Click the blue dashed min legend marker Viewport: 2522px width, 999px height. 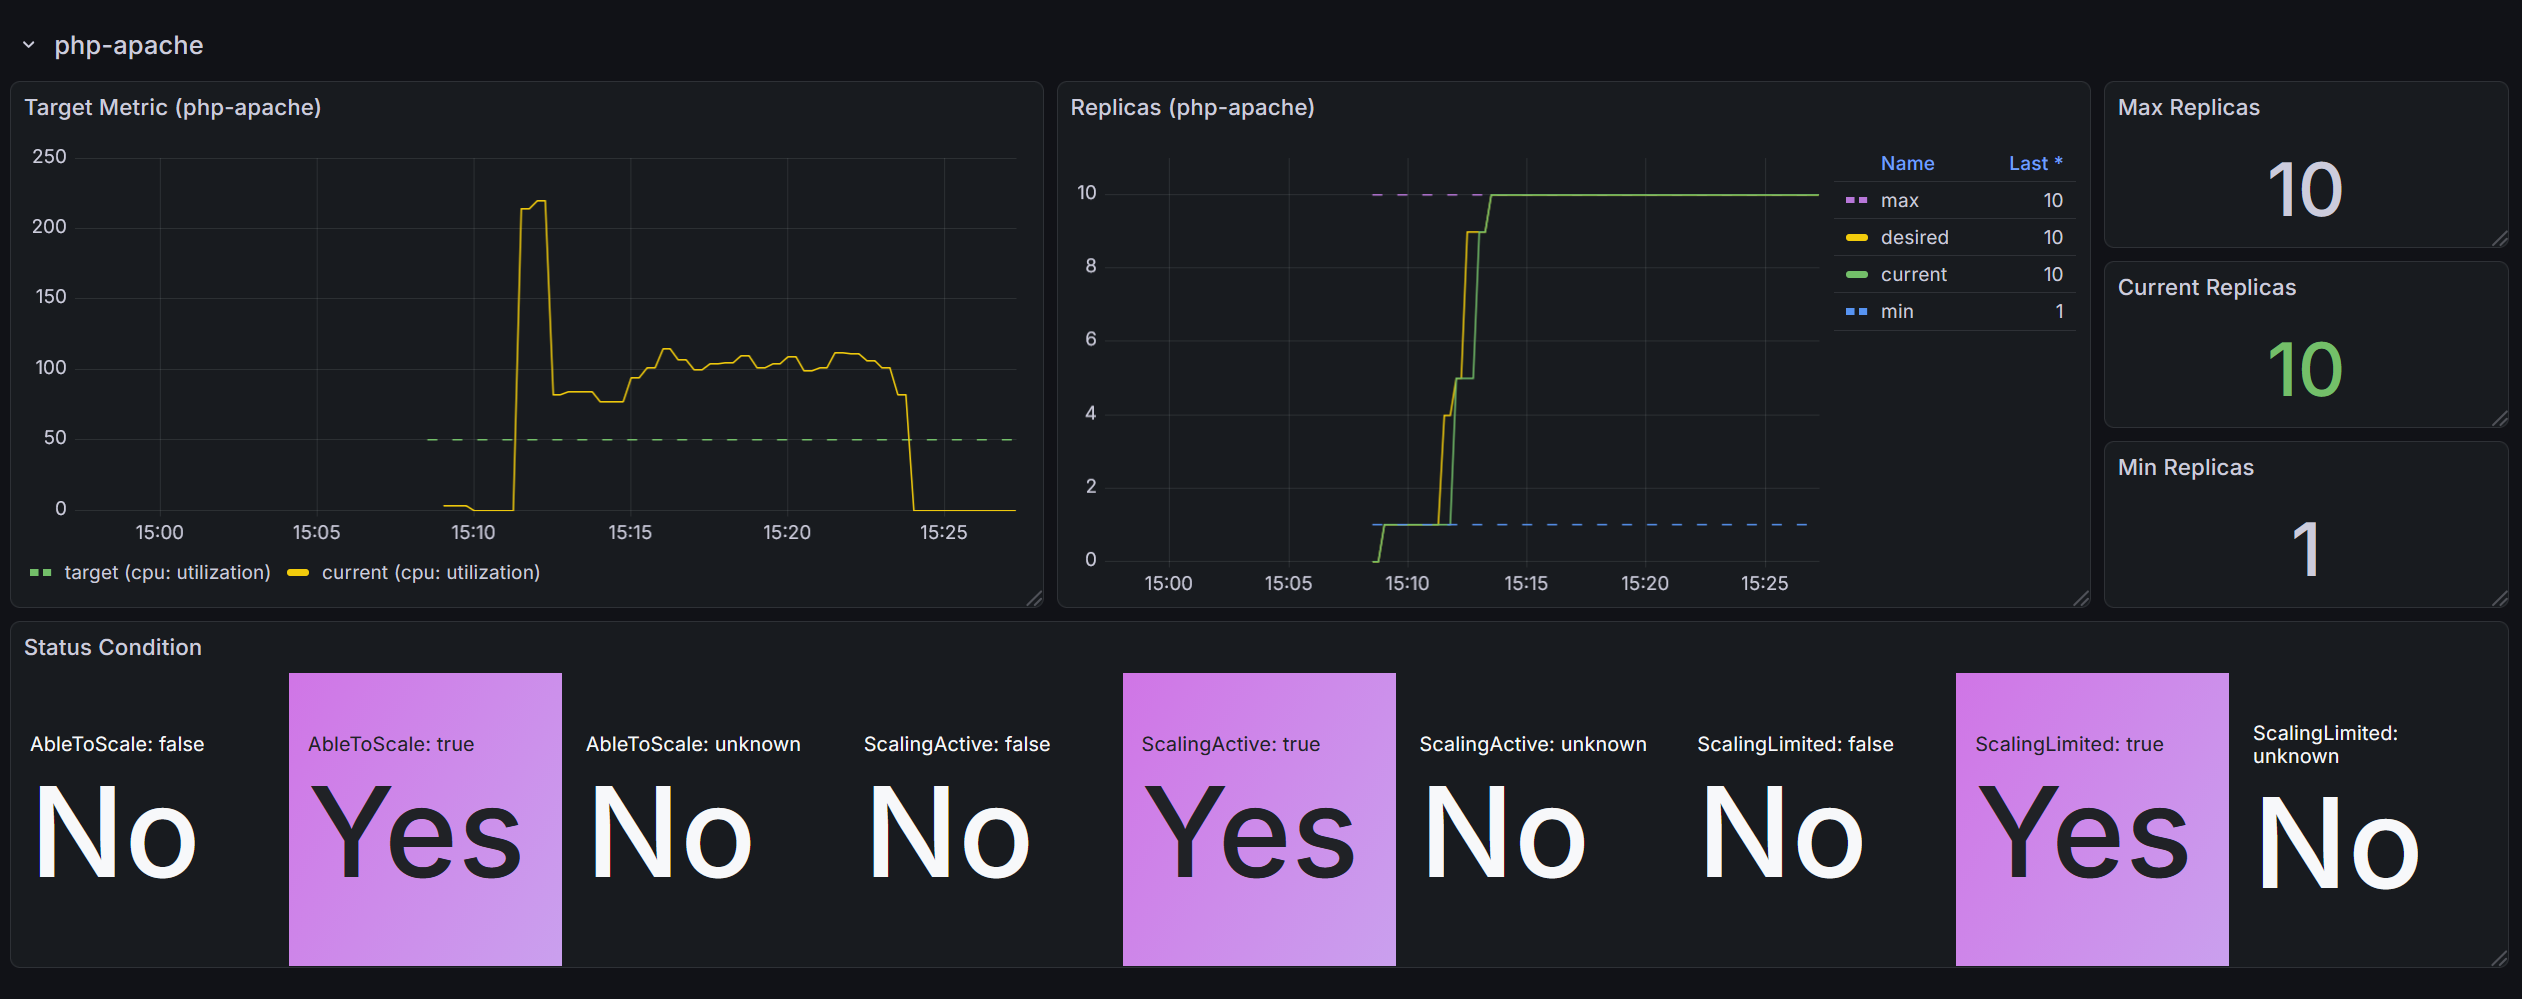click(x=1858, y=311)
